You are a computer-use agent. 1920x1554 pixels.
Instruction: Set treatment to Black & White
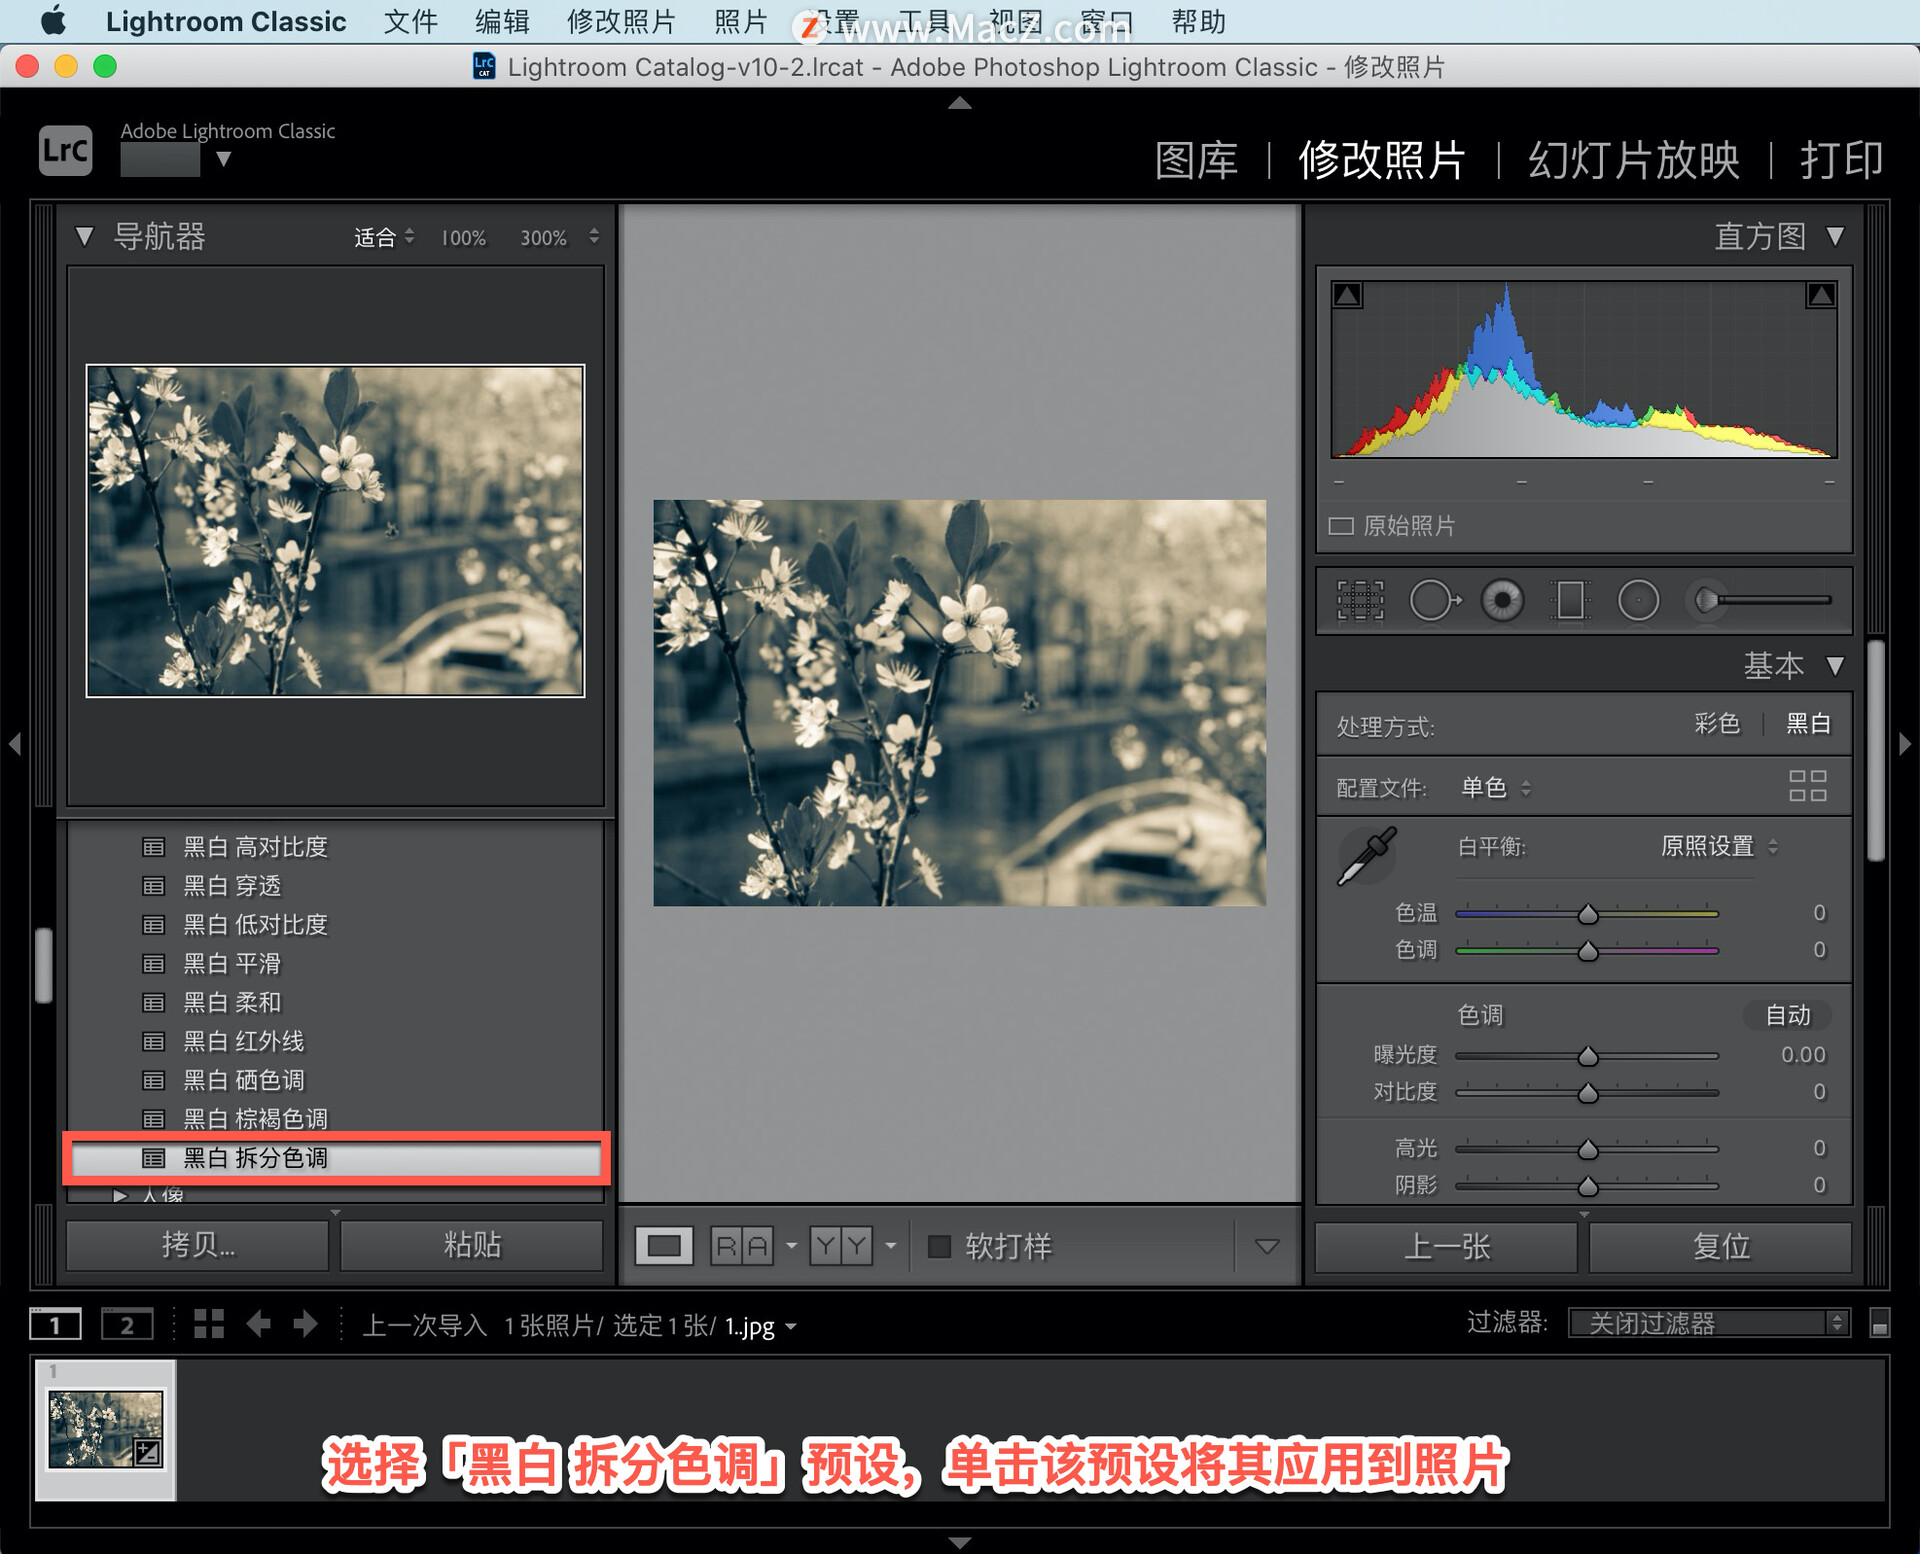pyautogui.click(x=1808, y=724)
